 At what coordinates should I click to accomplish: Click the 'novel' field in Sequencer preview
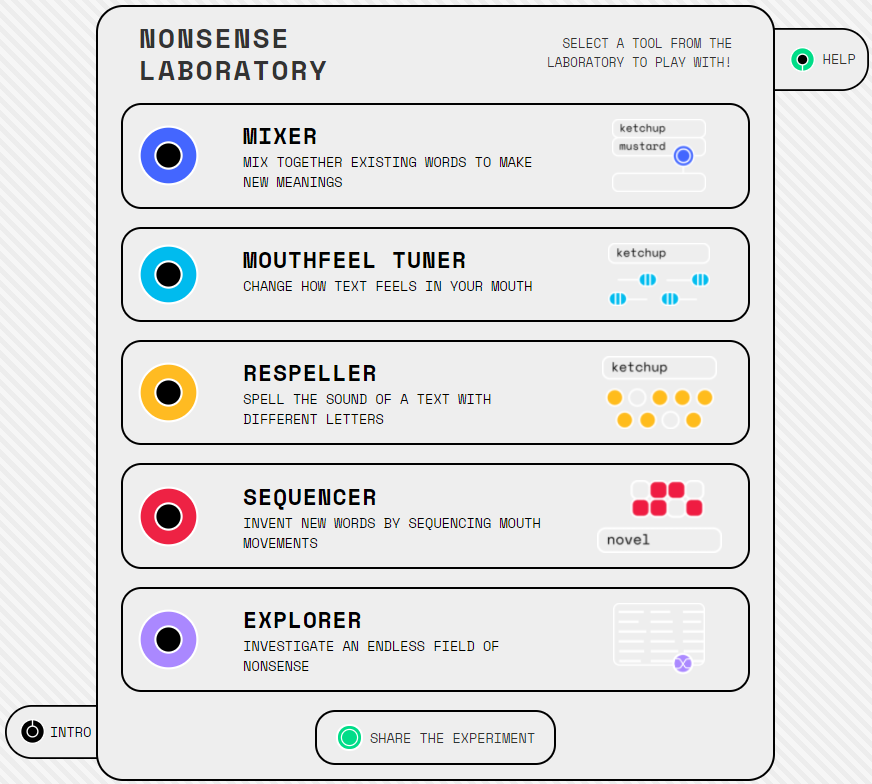(x=660, y=540)
